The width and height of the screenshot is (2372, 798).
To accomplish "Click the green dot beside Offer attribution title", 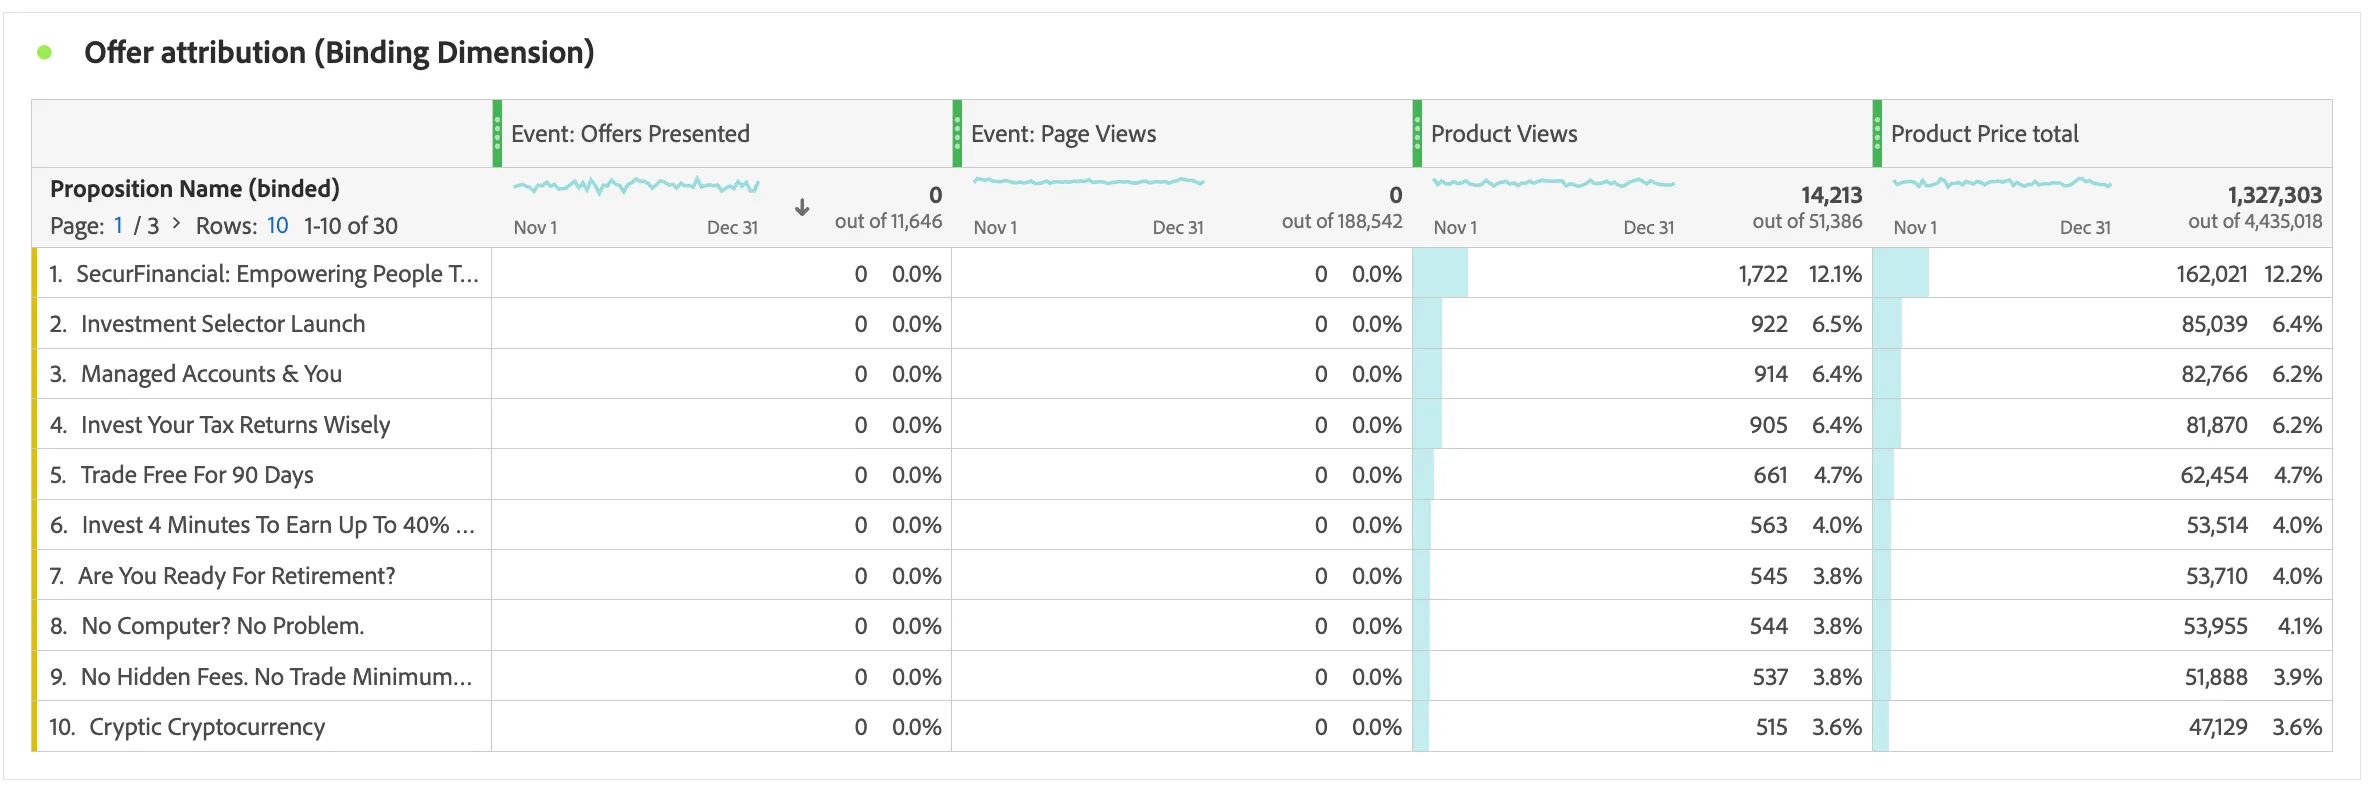I will click(x=44, y=52).
